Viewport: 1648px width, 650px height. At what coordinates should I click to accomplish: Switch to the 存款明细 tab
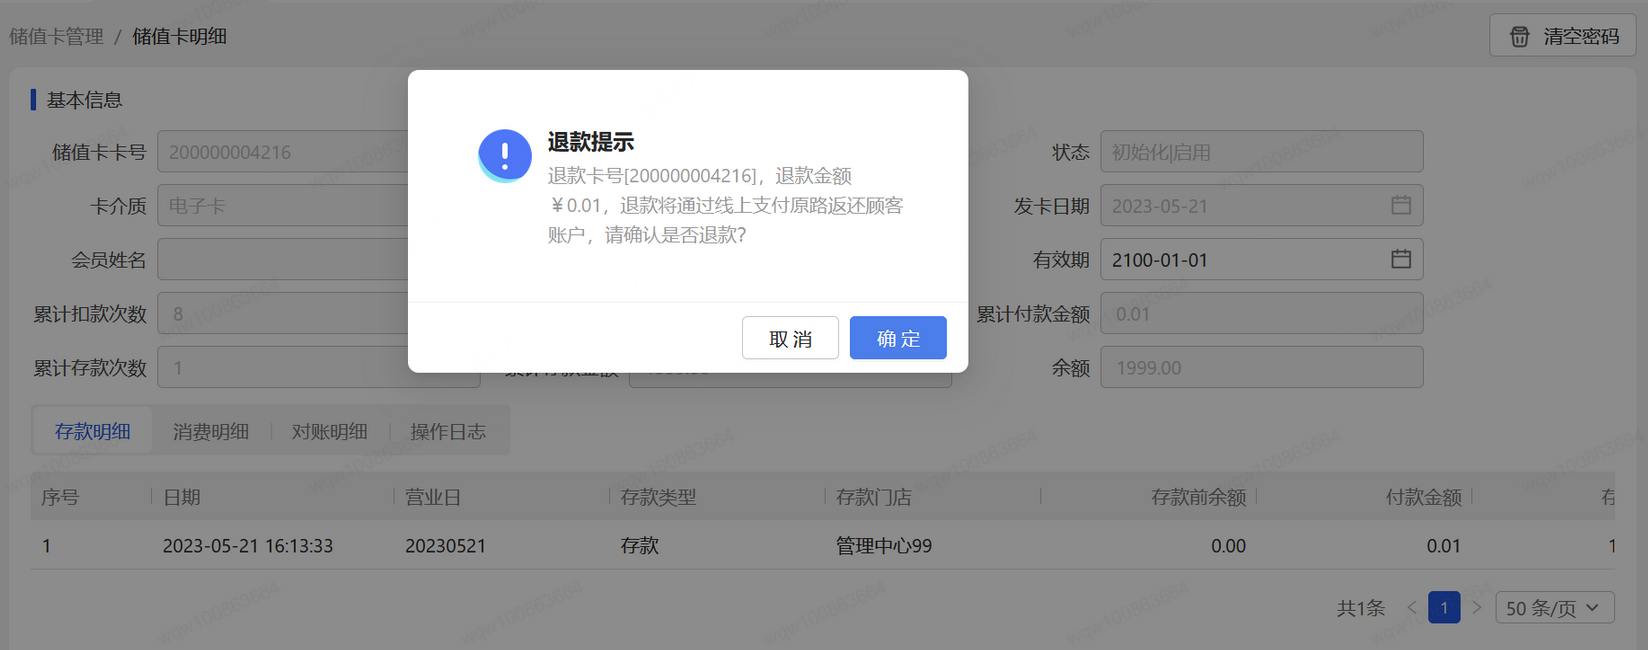[x=93, y=431]
